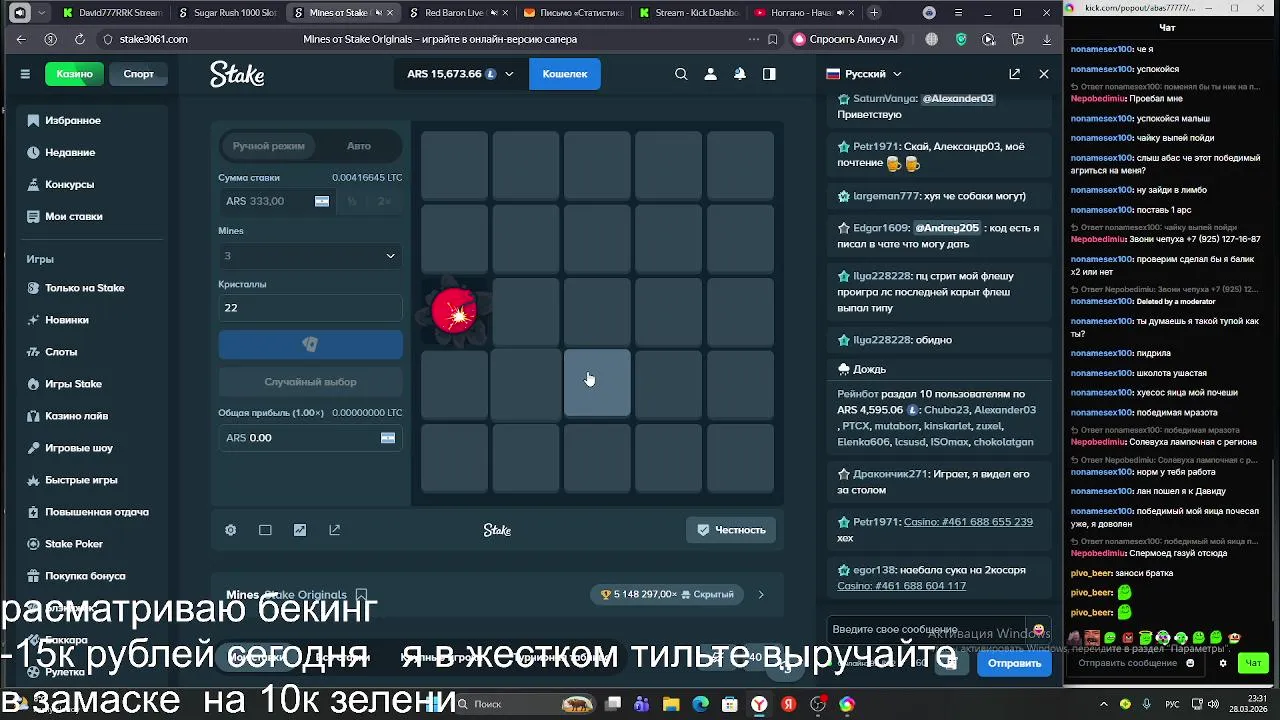
Task: Click the bet amount ARS 333,00 field
Action: (267, 201)
